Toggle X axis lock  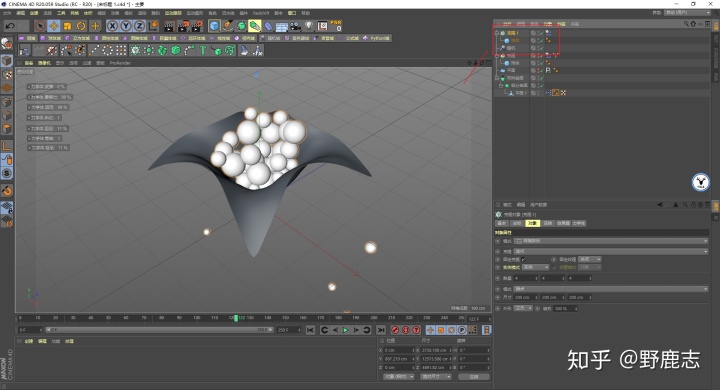tap(112, 26)
